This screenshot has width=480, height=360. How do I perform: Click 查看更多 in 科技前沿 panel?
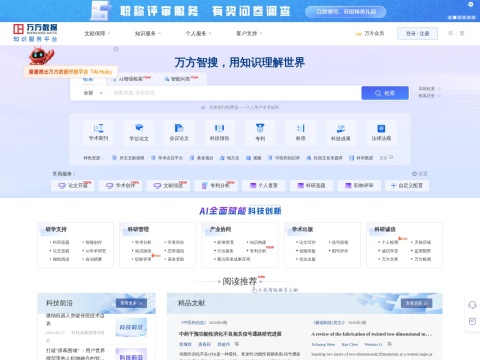click(x=131, y=303)
